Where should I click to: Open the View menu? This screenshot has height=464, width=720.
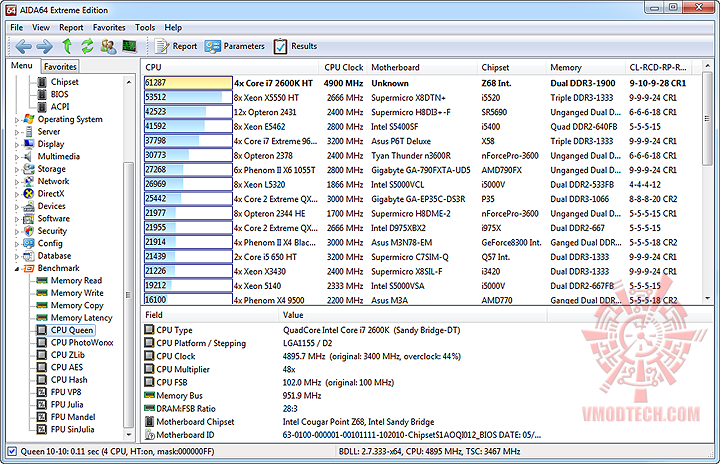41,28
